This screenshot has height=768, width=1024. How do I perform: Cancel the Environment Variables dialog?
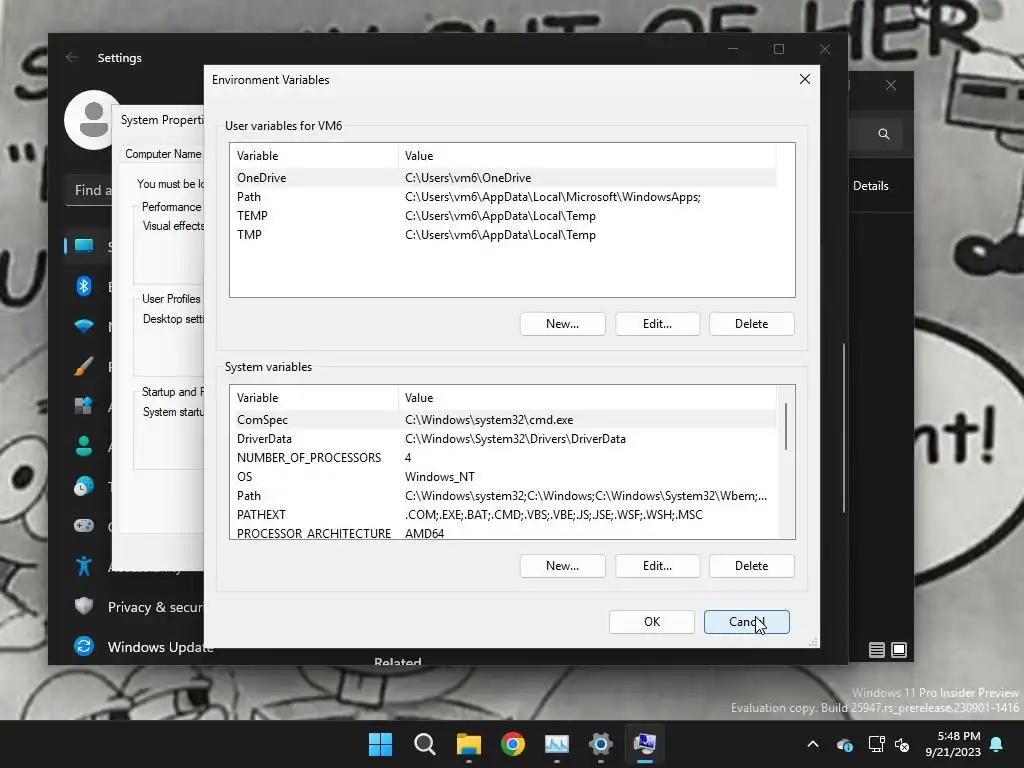point(746,622)
